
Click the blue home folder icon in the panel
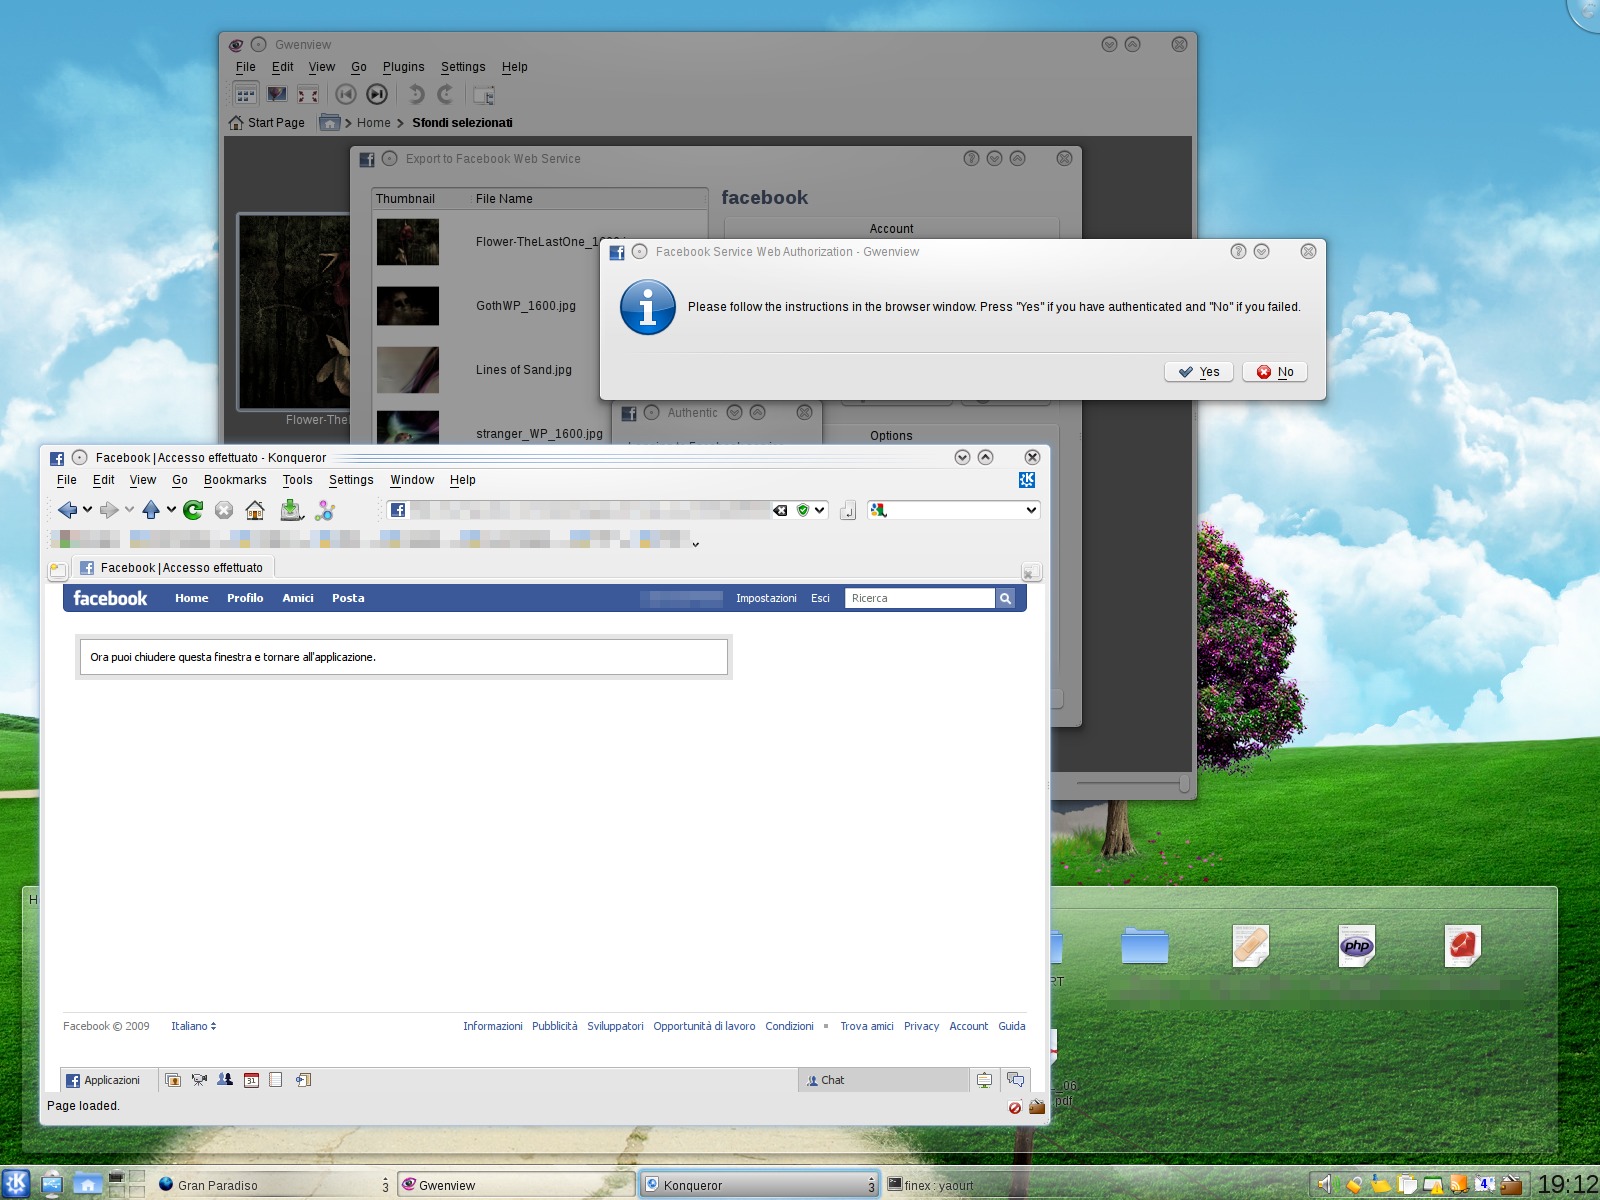point(88,1184)
